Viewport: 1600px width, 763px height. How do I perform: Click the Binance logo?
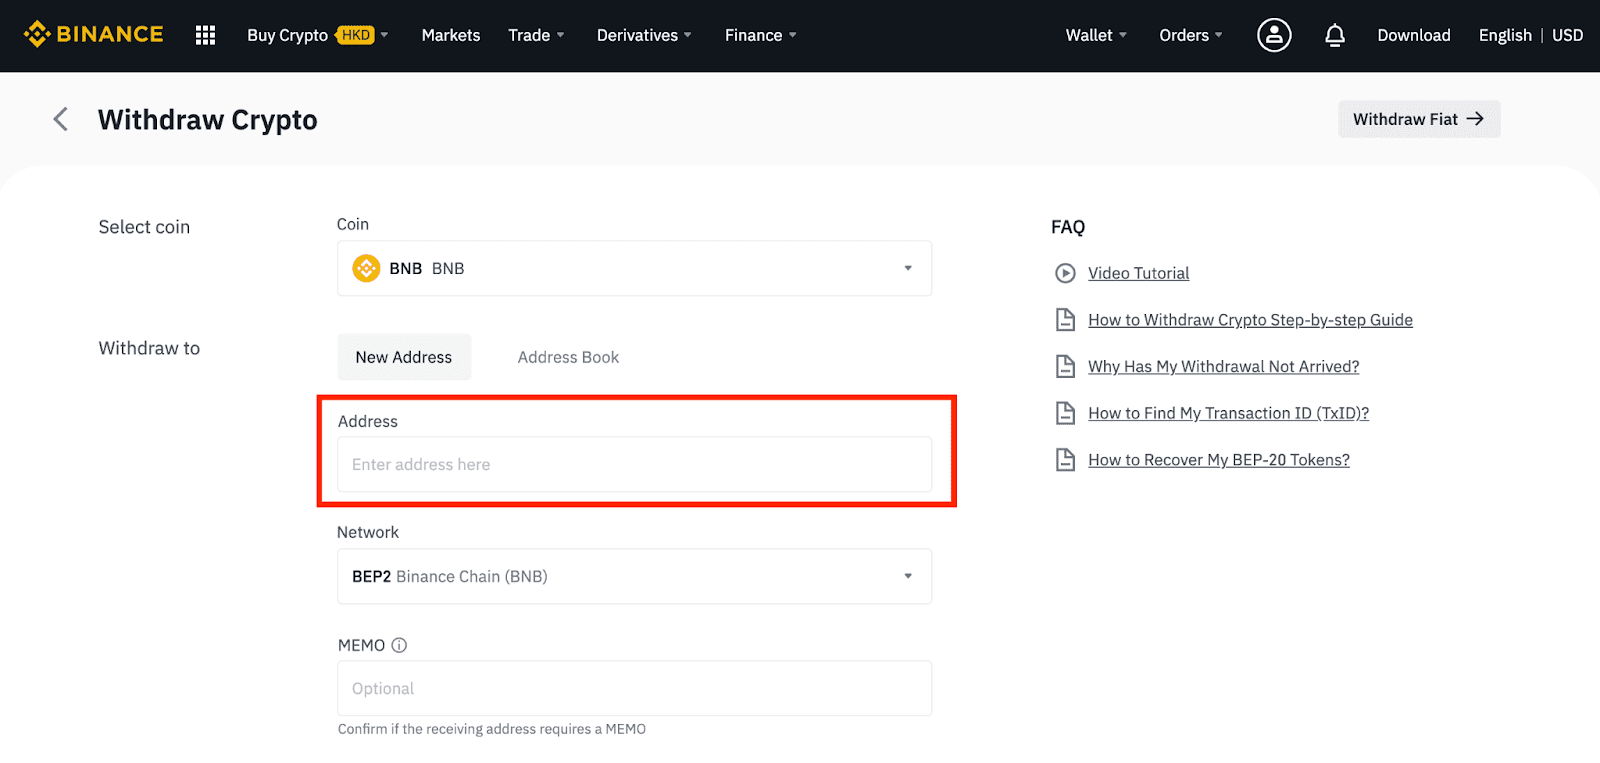click(94, 35)
